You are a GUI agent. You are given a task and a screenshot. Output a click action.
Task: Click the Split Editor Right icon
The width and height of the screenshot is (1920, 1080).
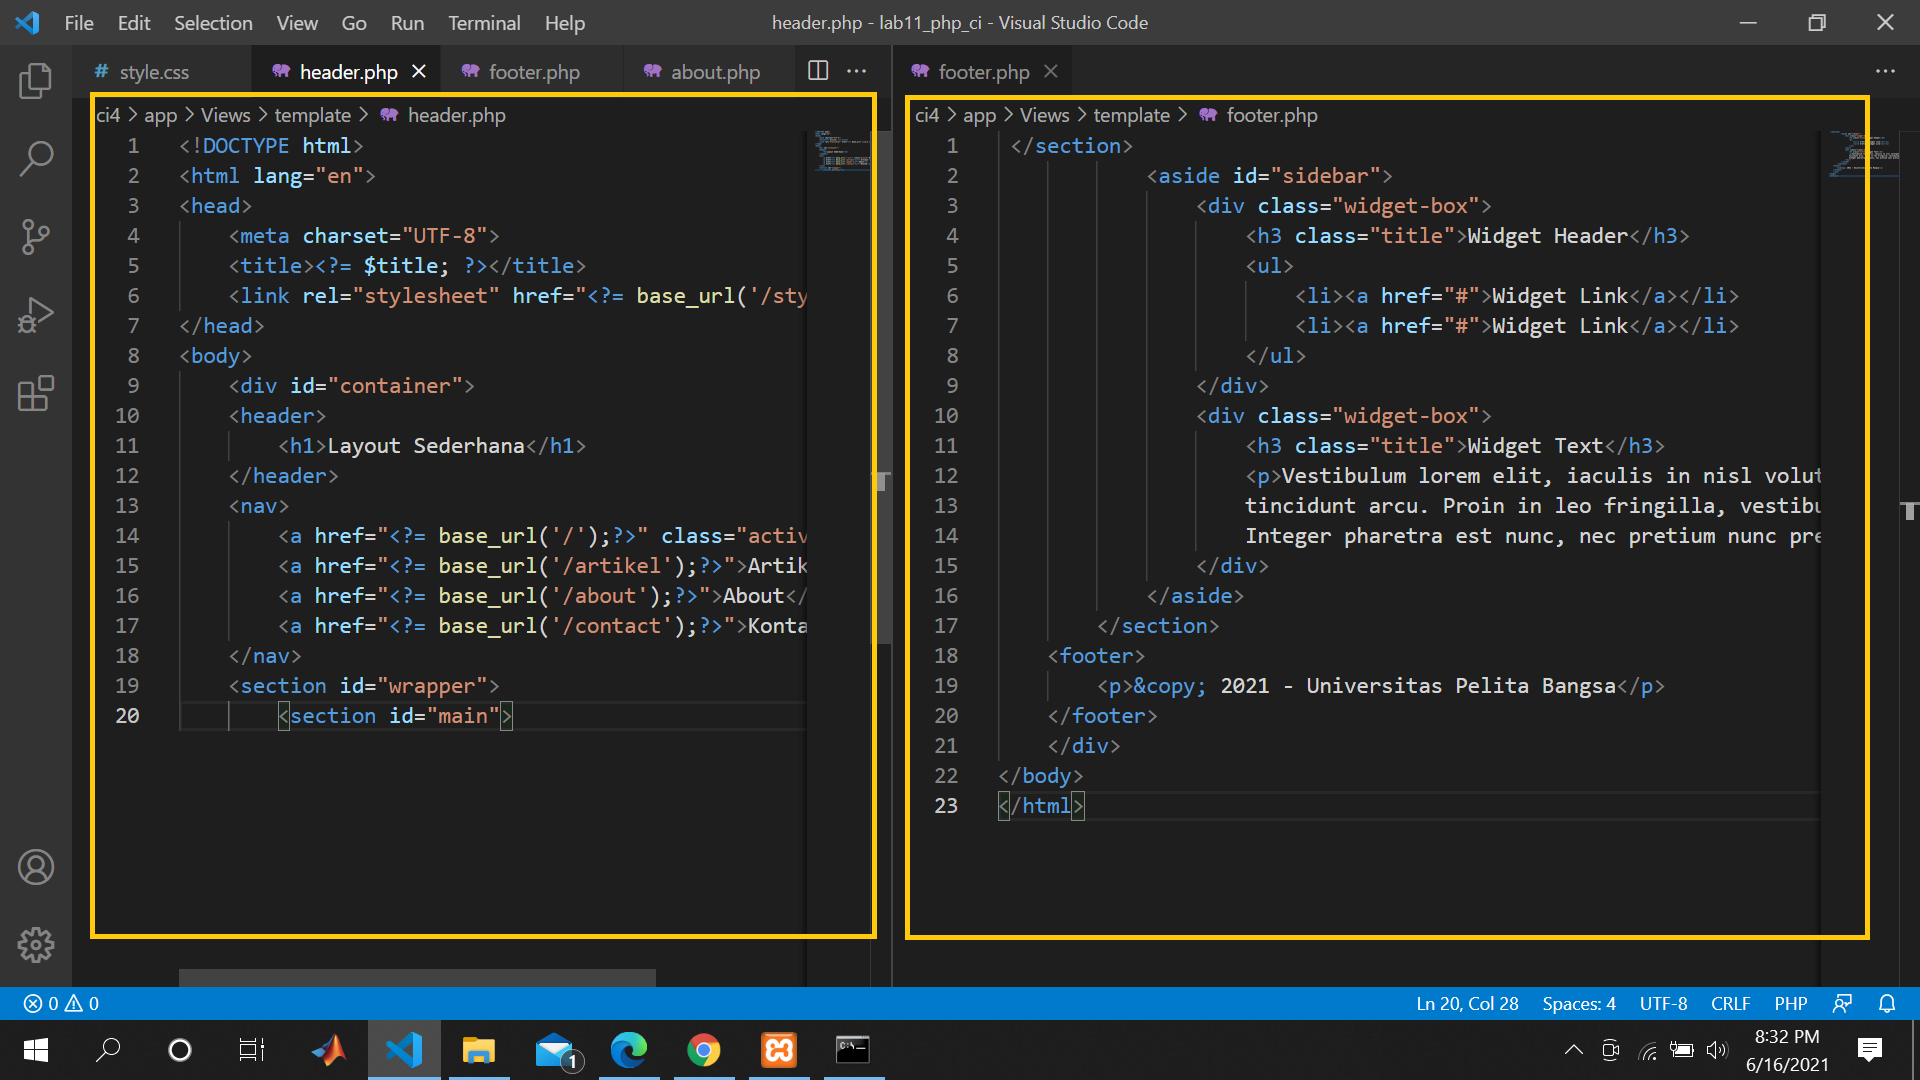818,71
